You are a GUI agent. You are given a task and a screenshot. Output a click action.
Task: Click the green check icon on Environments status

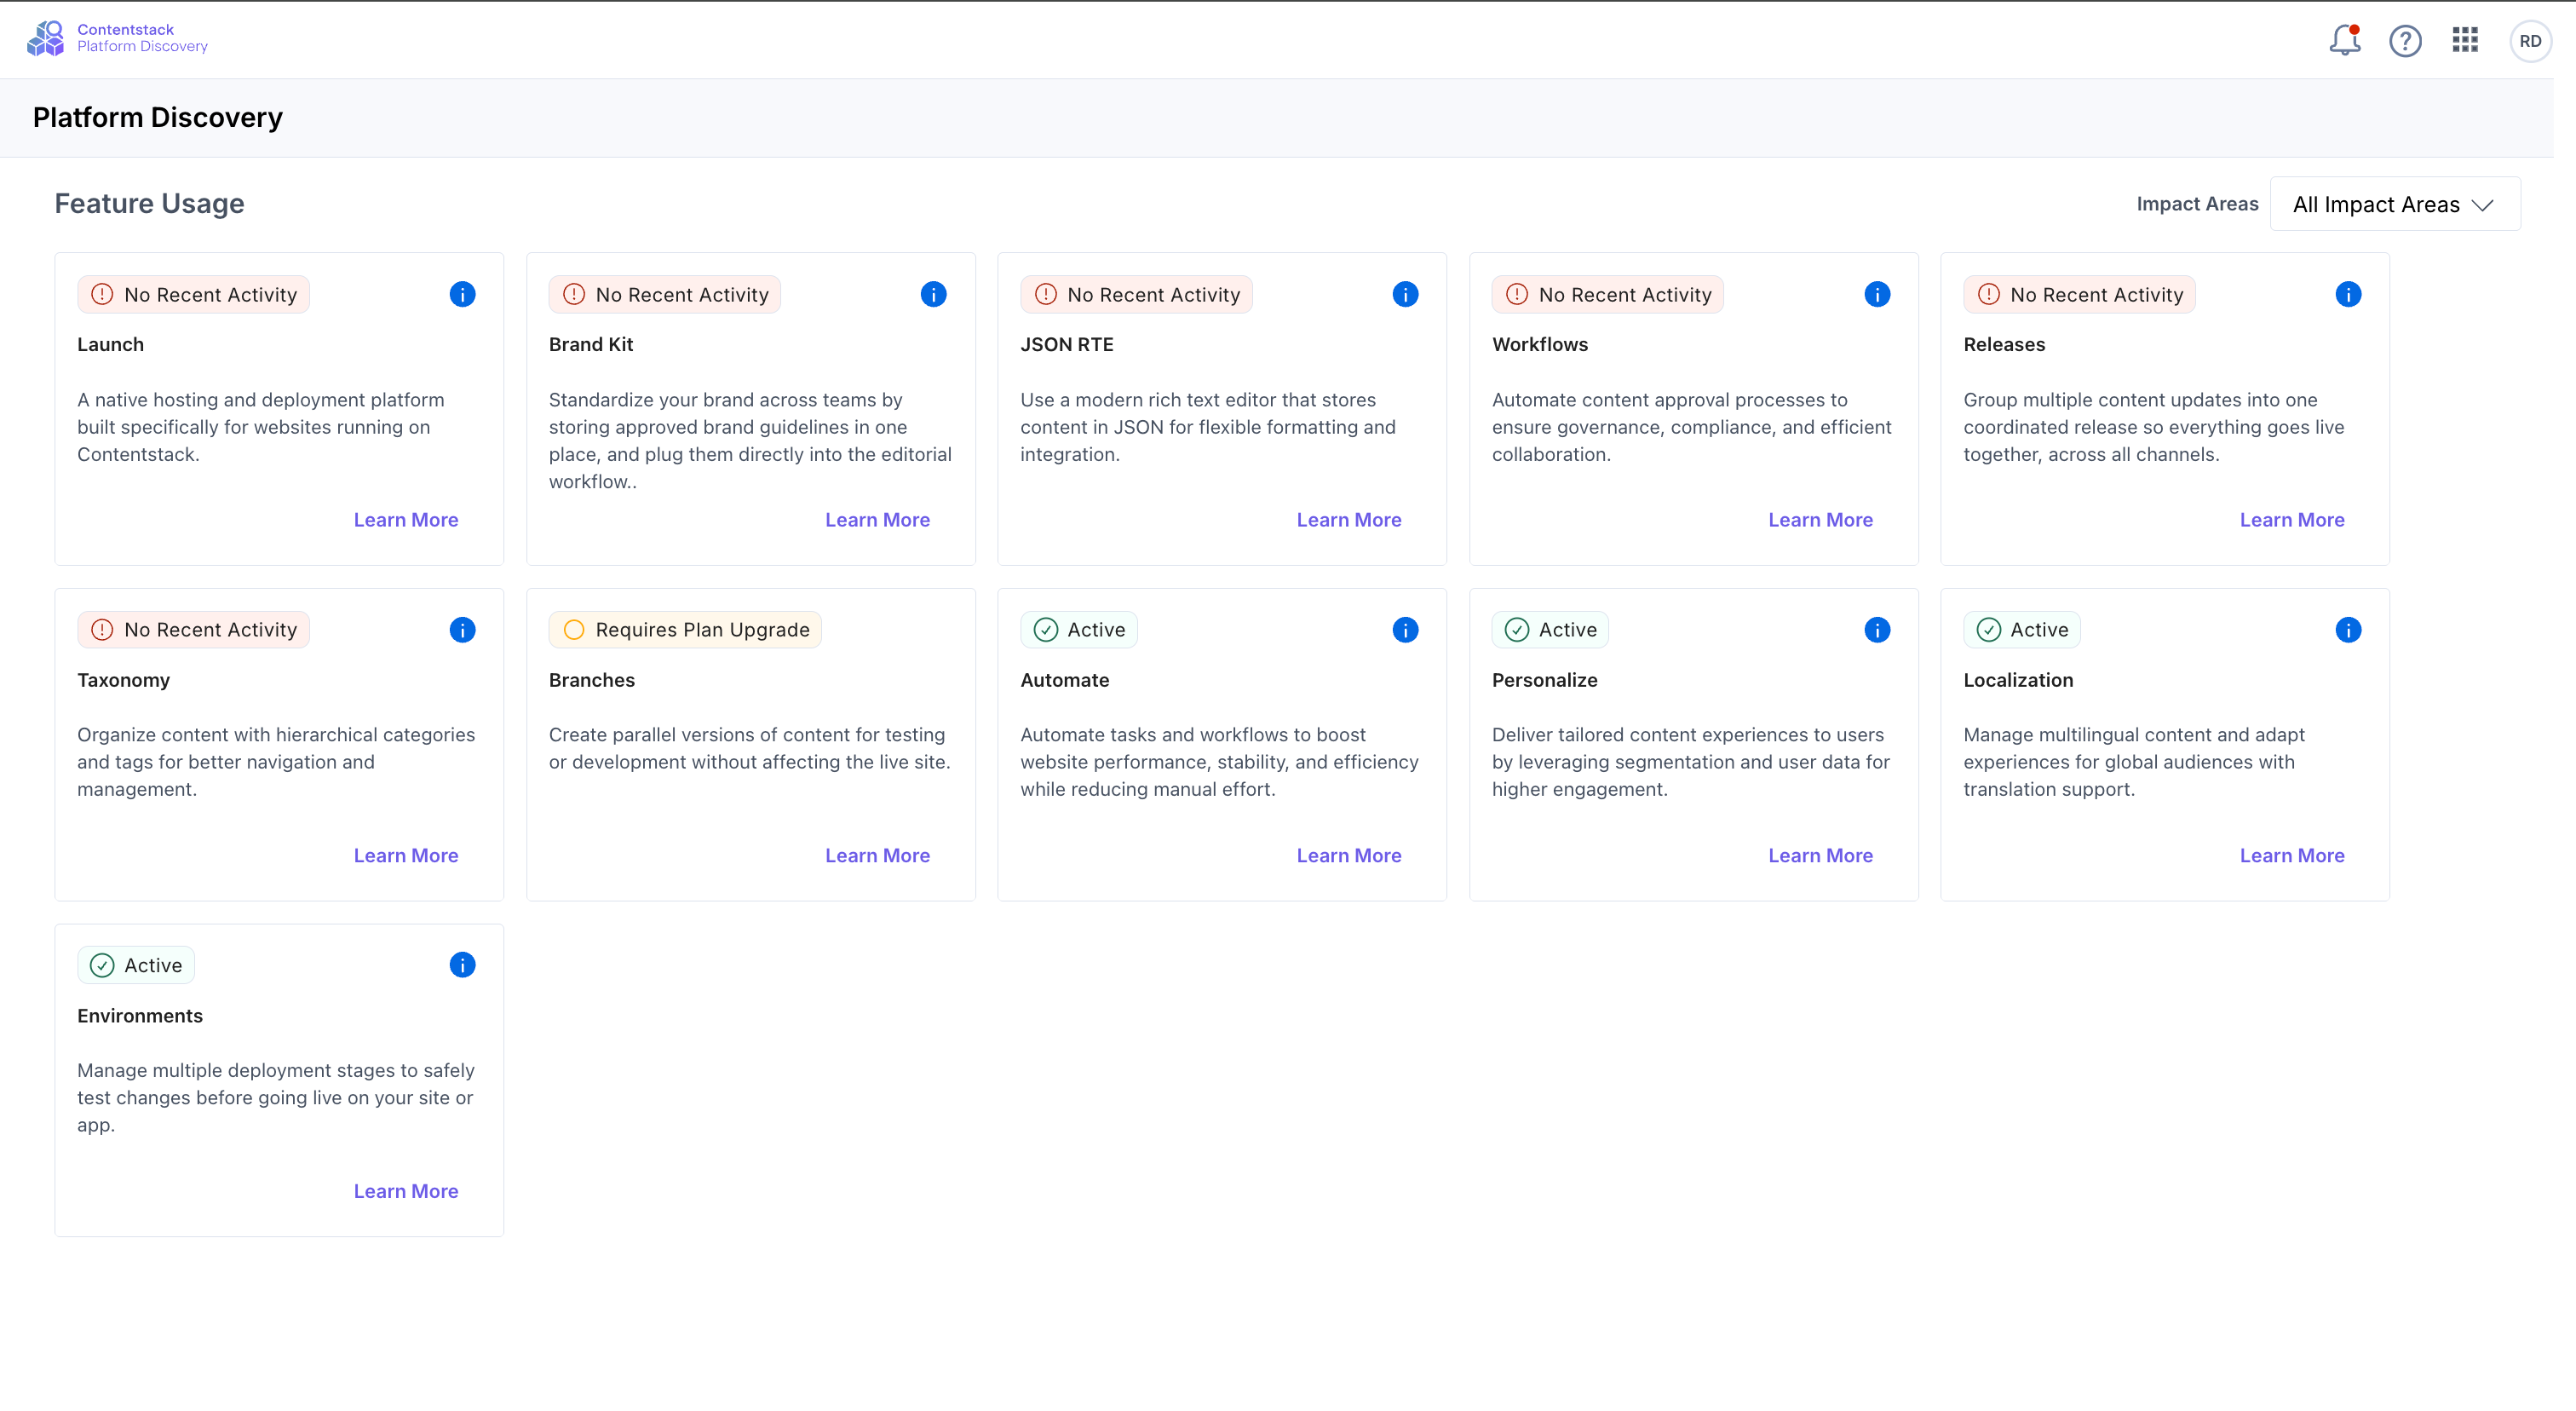[102, 965]
